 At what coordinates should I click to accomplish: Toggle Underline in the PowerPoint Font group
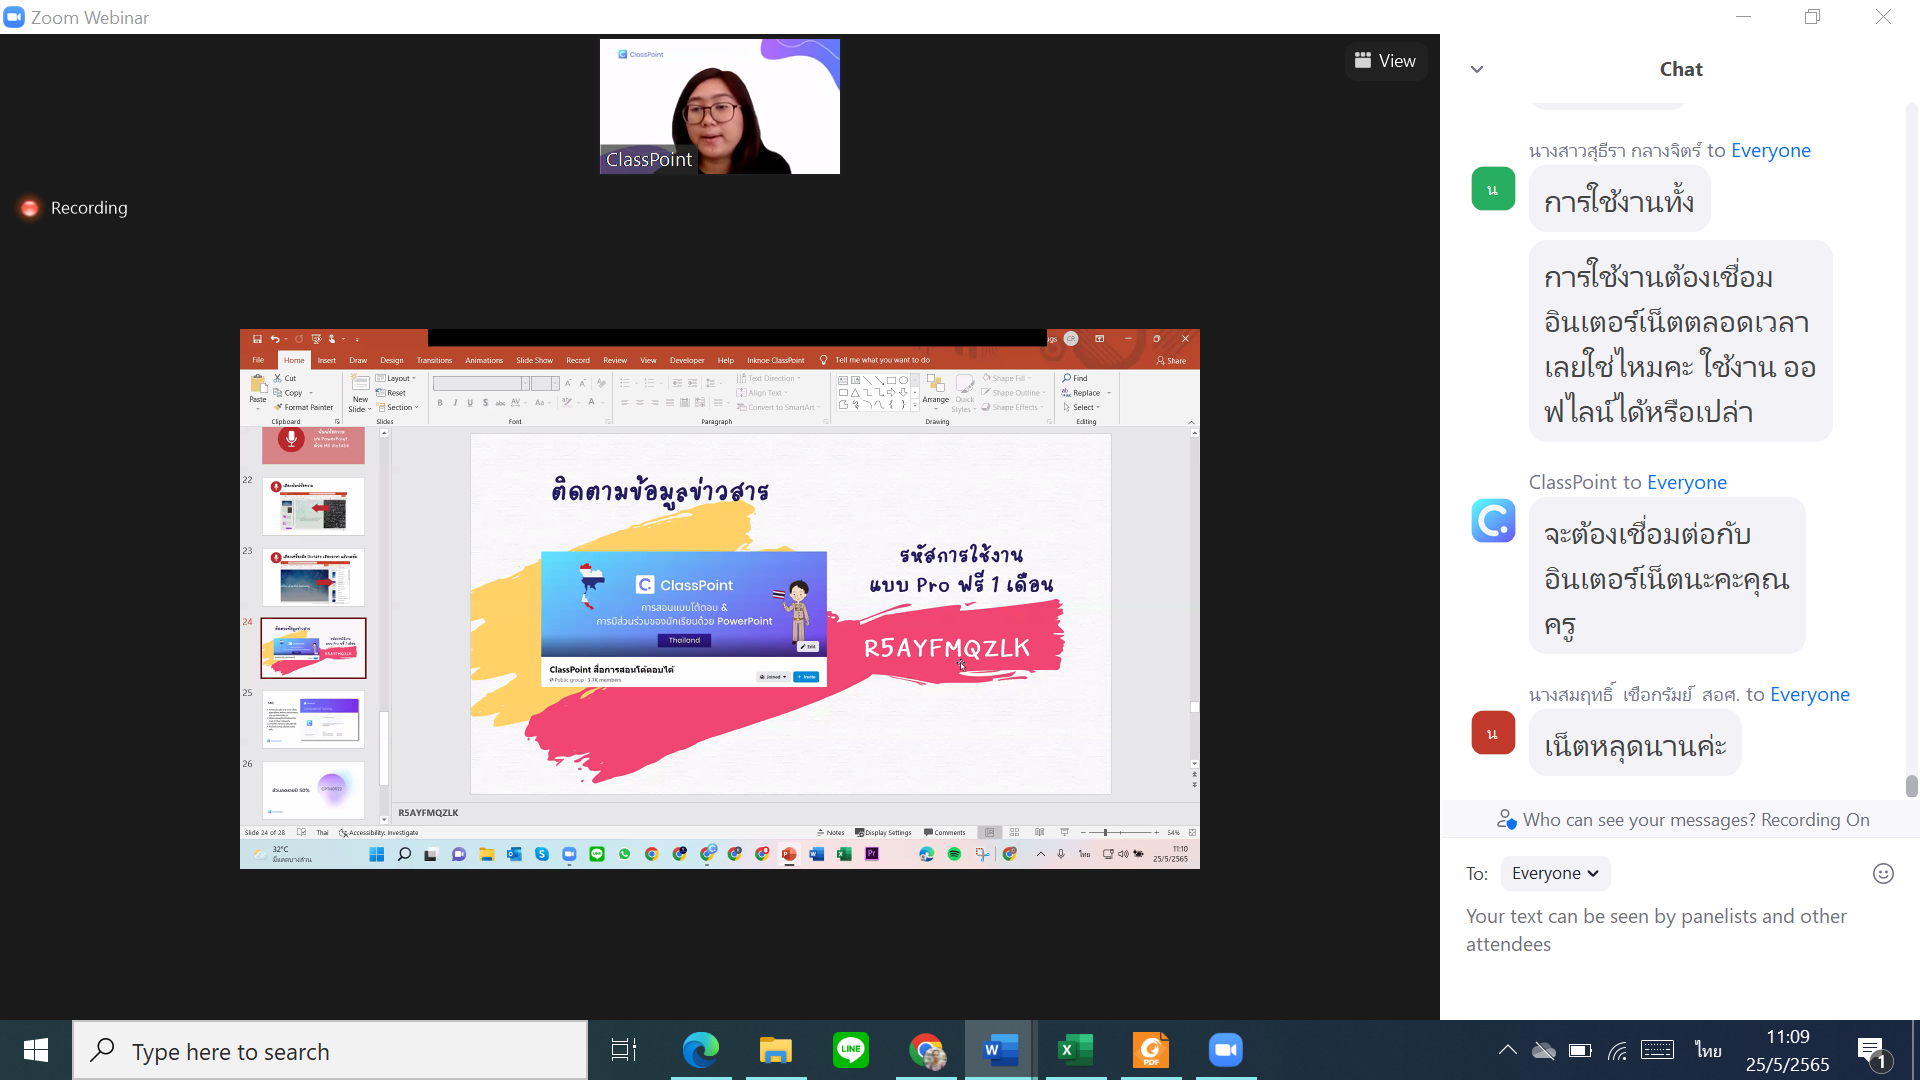point(470,403)
